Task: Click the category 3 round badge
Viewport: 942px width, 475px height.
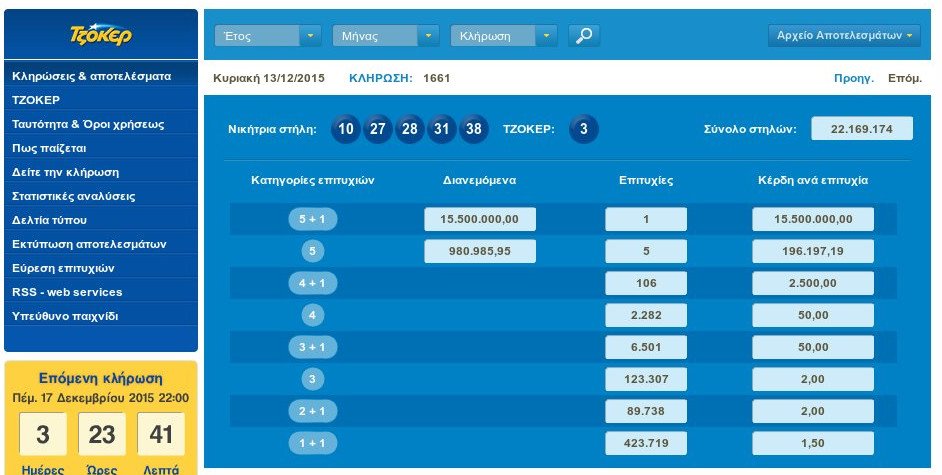Action: coord(312,379)
